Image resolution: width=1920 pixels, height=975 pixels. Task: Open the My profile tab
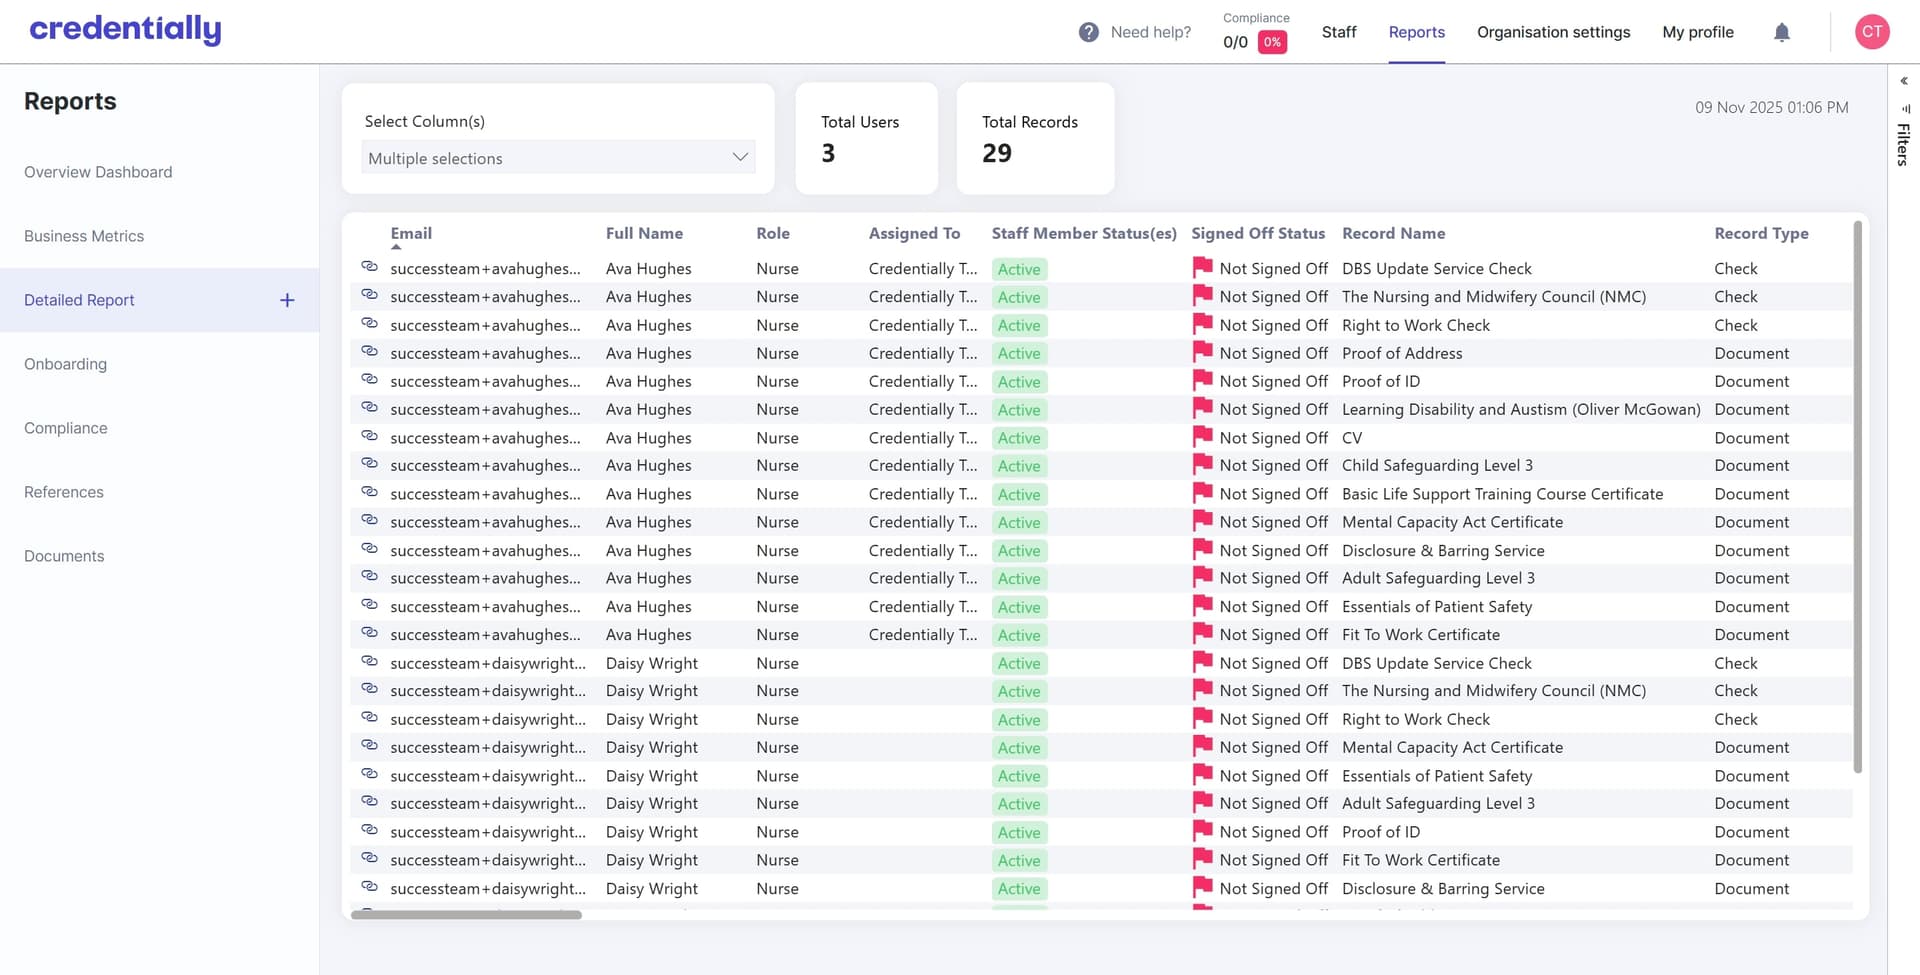(1698, 32)
